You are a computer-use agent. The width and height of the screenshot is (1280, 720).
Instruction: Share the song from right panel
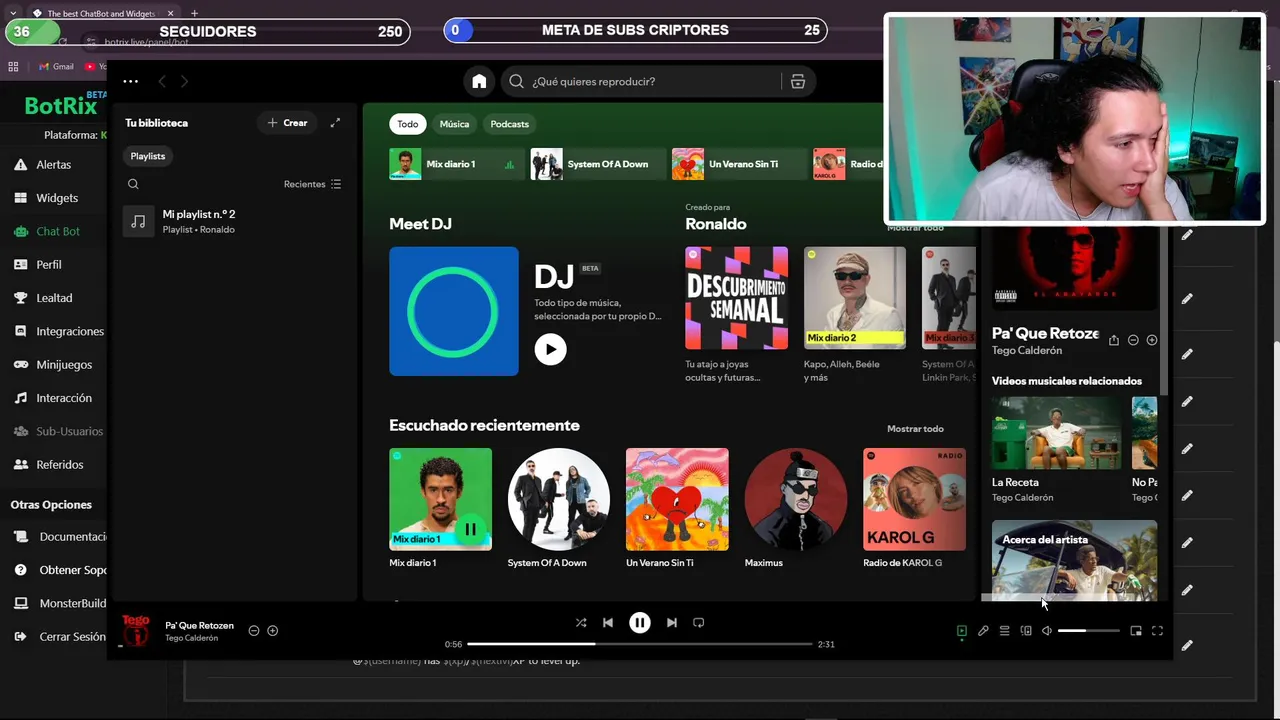(x=1114, y=340)
